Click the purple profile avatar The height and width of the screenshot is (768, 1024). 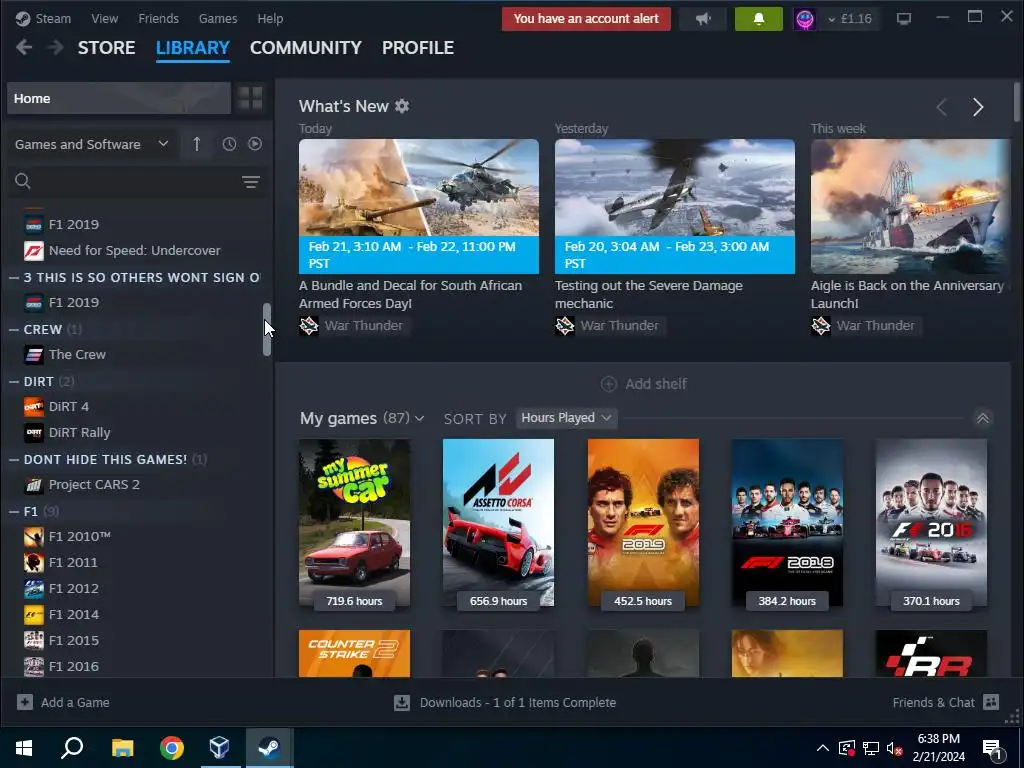[x=805, y=19]
